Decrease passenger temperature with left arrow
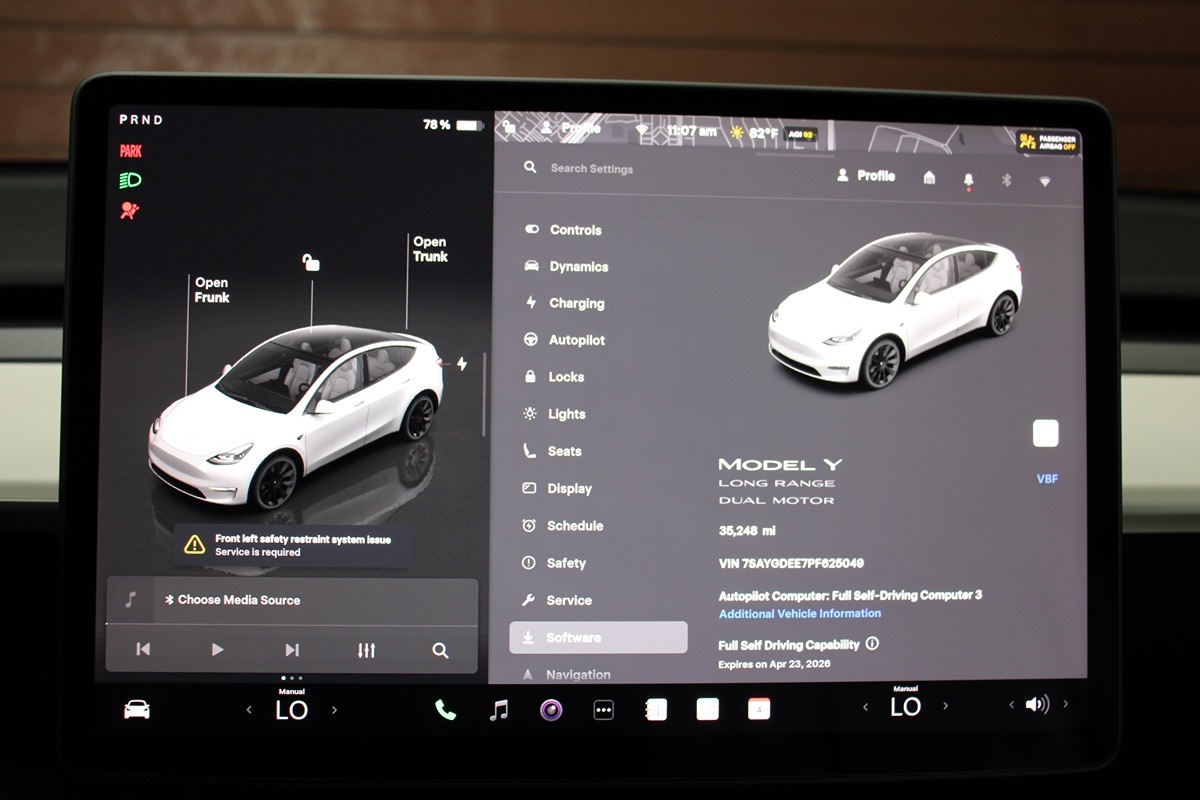This screenshot has height=800, width=1200. pyautogui.click(x=866, y=707)
